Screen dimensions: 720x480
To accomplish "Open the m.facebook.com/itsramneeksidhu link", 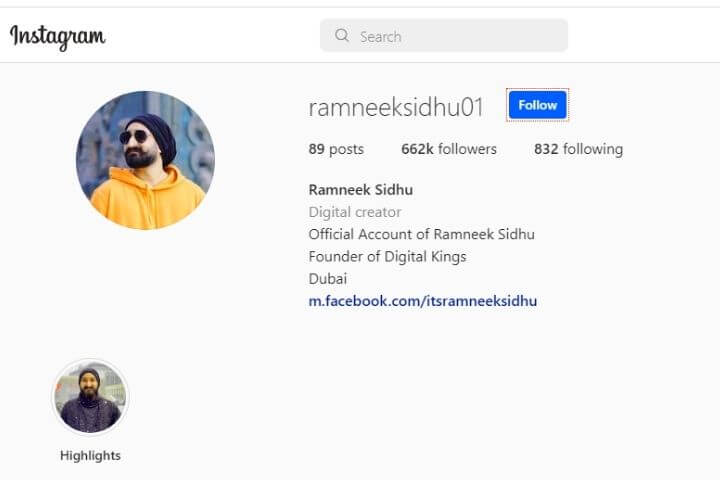I will [422, 301].
